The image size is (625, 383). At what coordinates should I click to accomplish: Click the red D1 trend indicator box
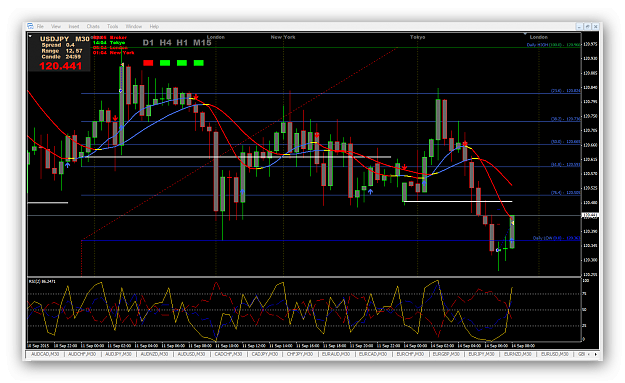click(x=148, y=63)
